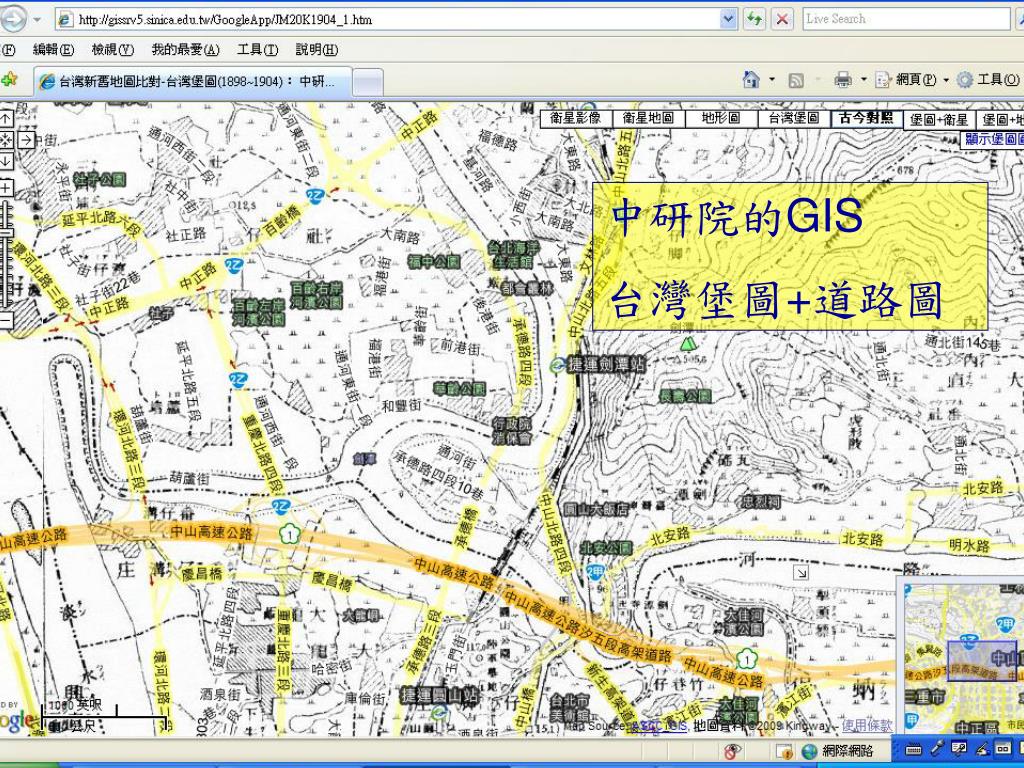Click the 圓山大飯店 map label

point(596,509)
